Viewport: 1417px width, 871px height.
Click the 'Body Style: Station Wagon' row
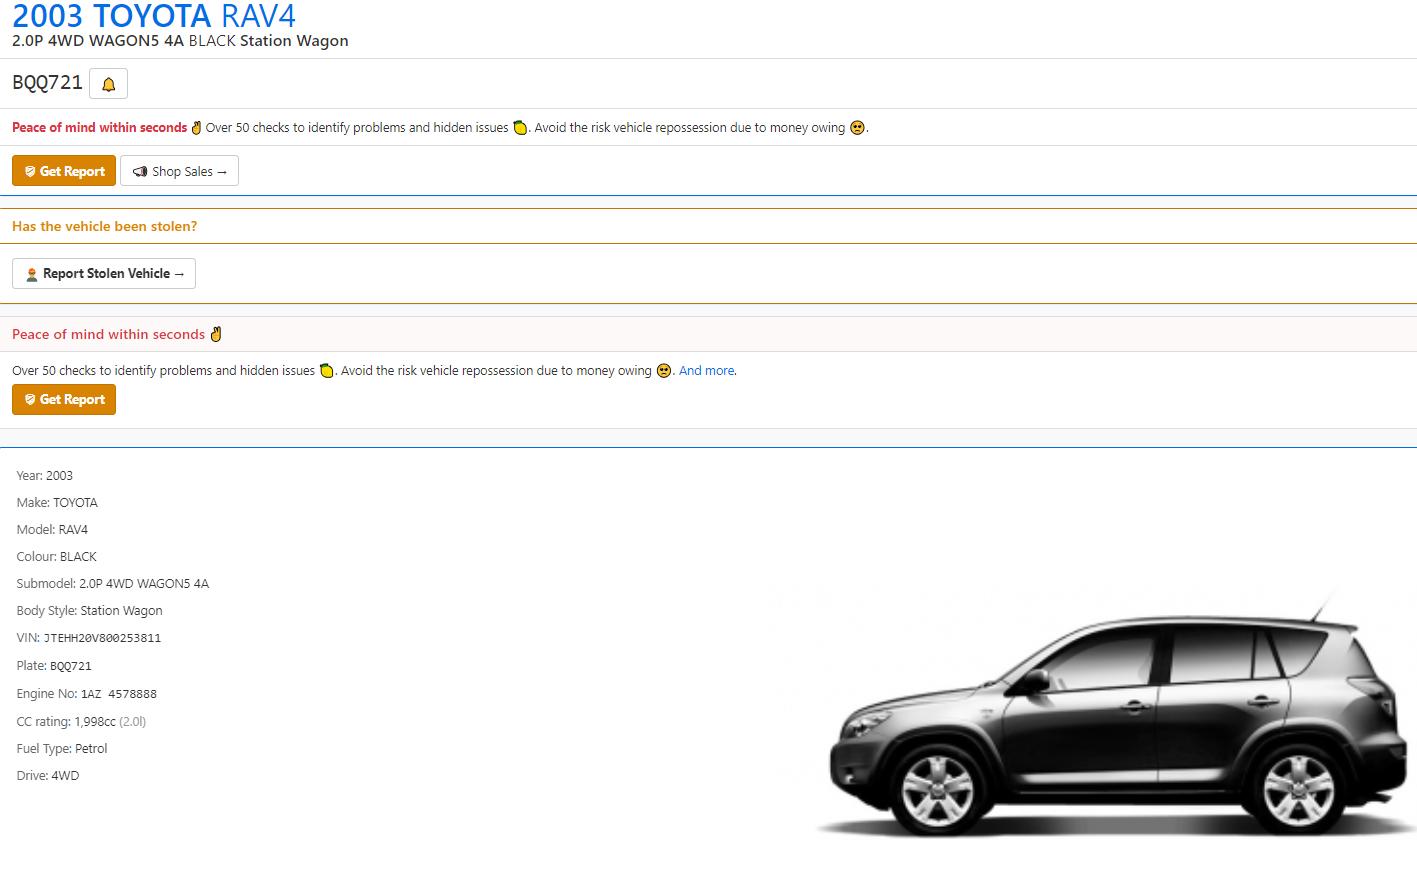(89, 611)
